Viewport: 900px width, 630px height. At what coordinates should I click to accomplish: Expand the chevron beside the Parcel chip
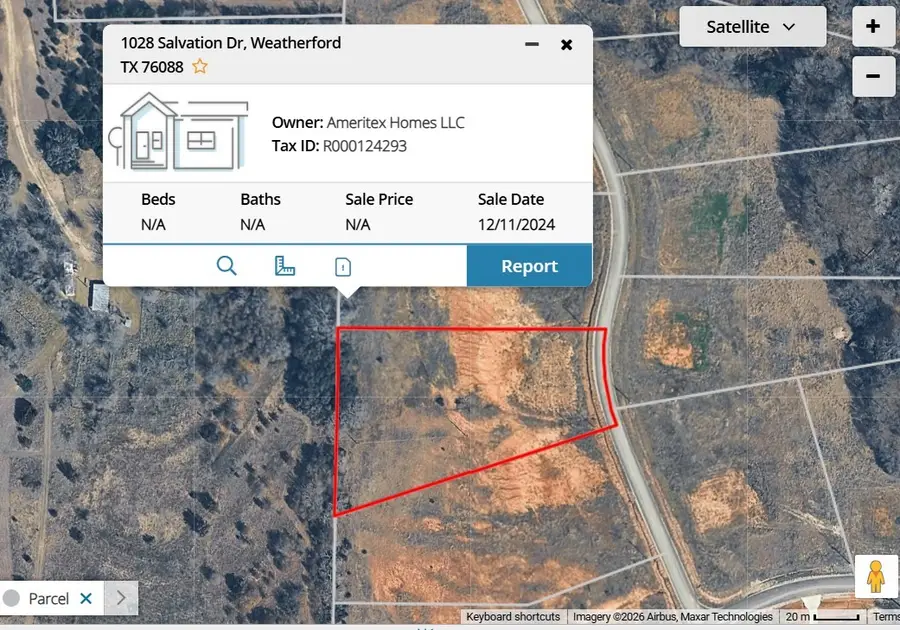[x=120, y=597]
